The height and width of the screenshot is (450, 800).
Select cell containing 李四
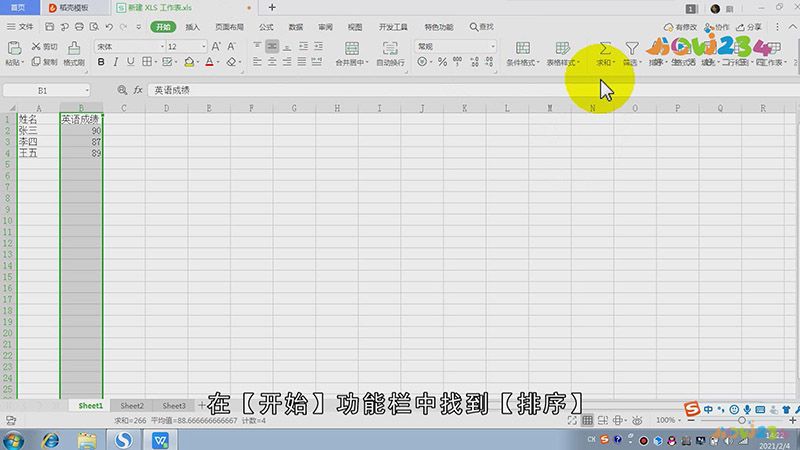coord(38,142)
